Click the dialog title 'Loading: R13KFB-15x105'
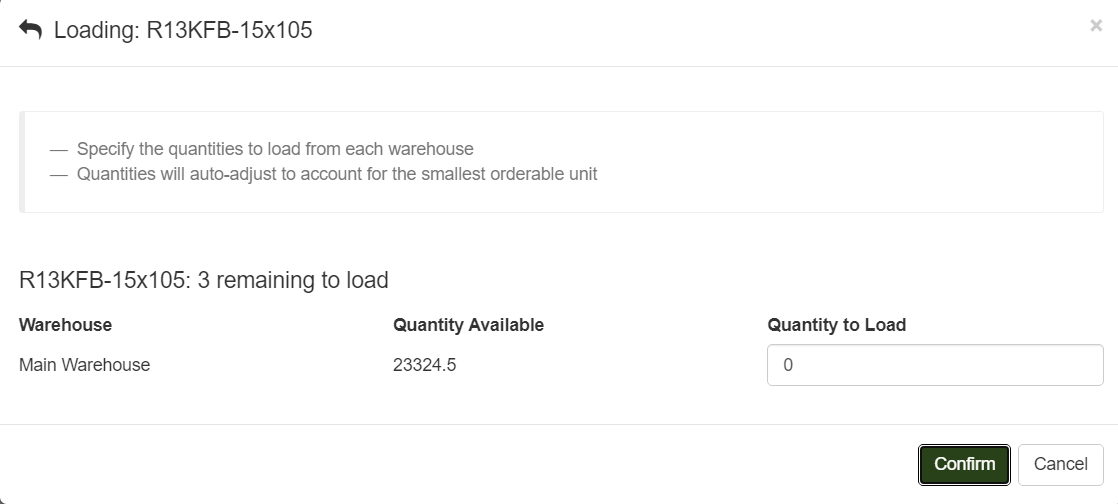Image resolution: width=1118 pixels, height=504 pixels. point(183,30)
